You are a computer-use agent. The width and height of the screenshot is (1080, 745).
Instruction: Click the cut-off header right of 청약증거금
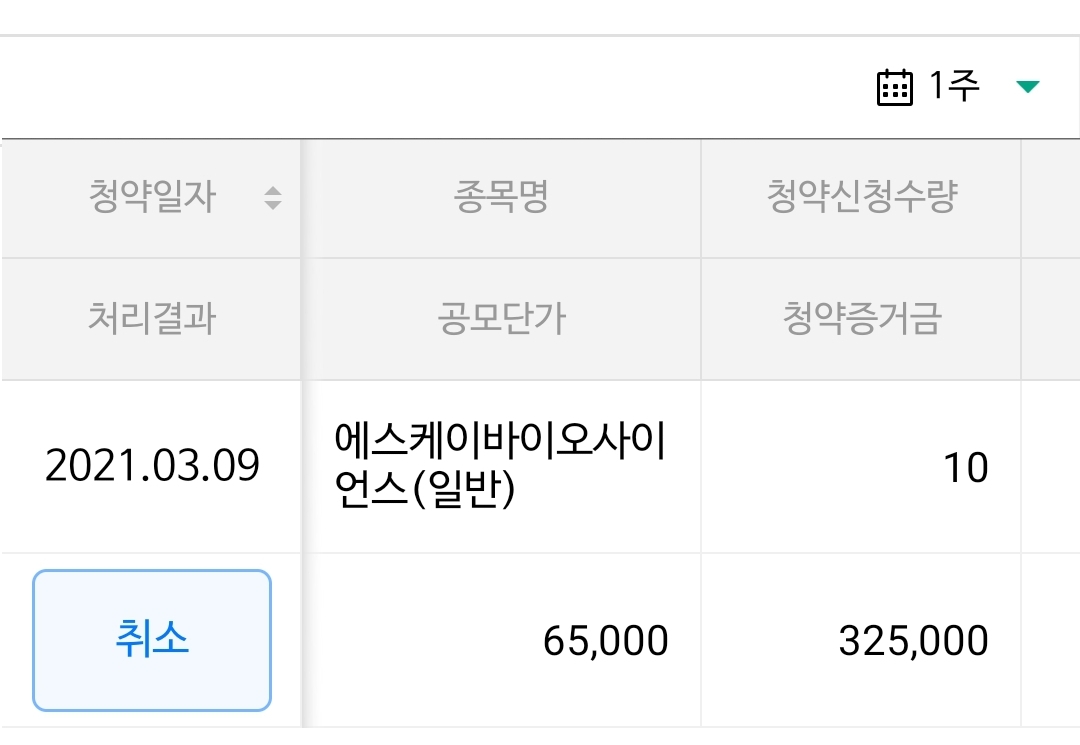1051,319
